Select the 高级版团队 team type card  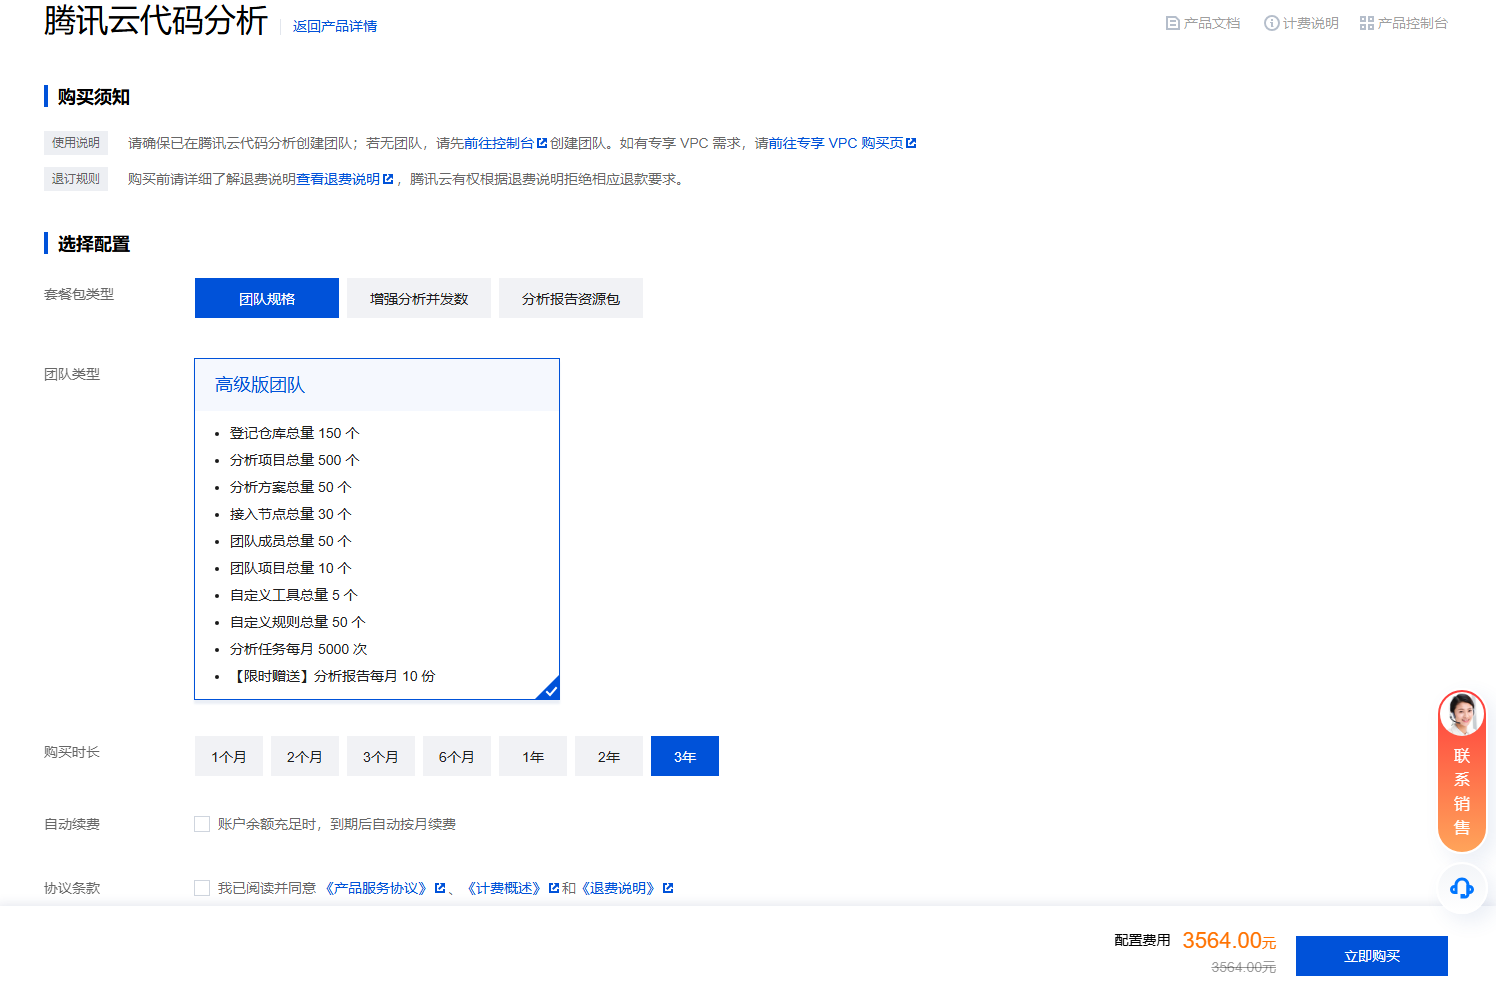[376, 528]
